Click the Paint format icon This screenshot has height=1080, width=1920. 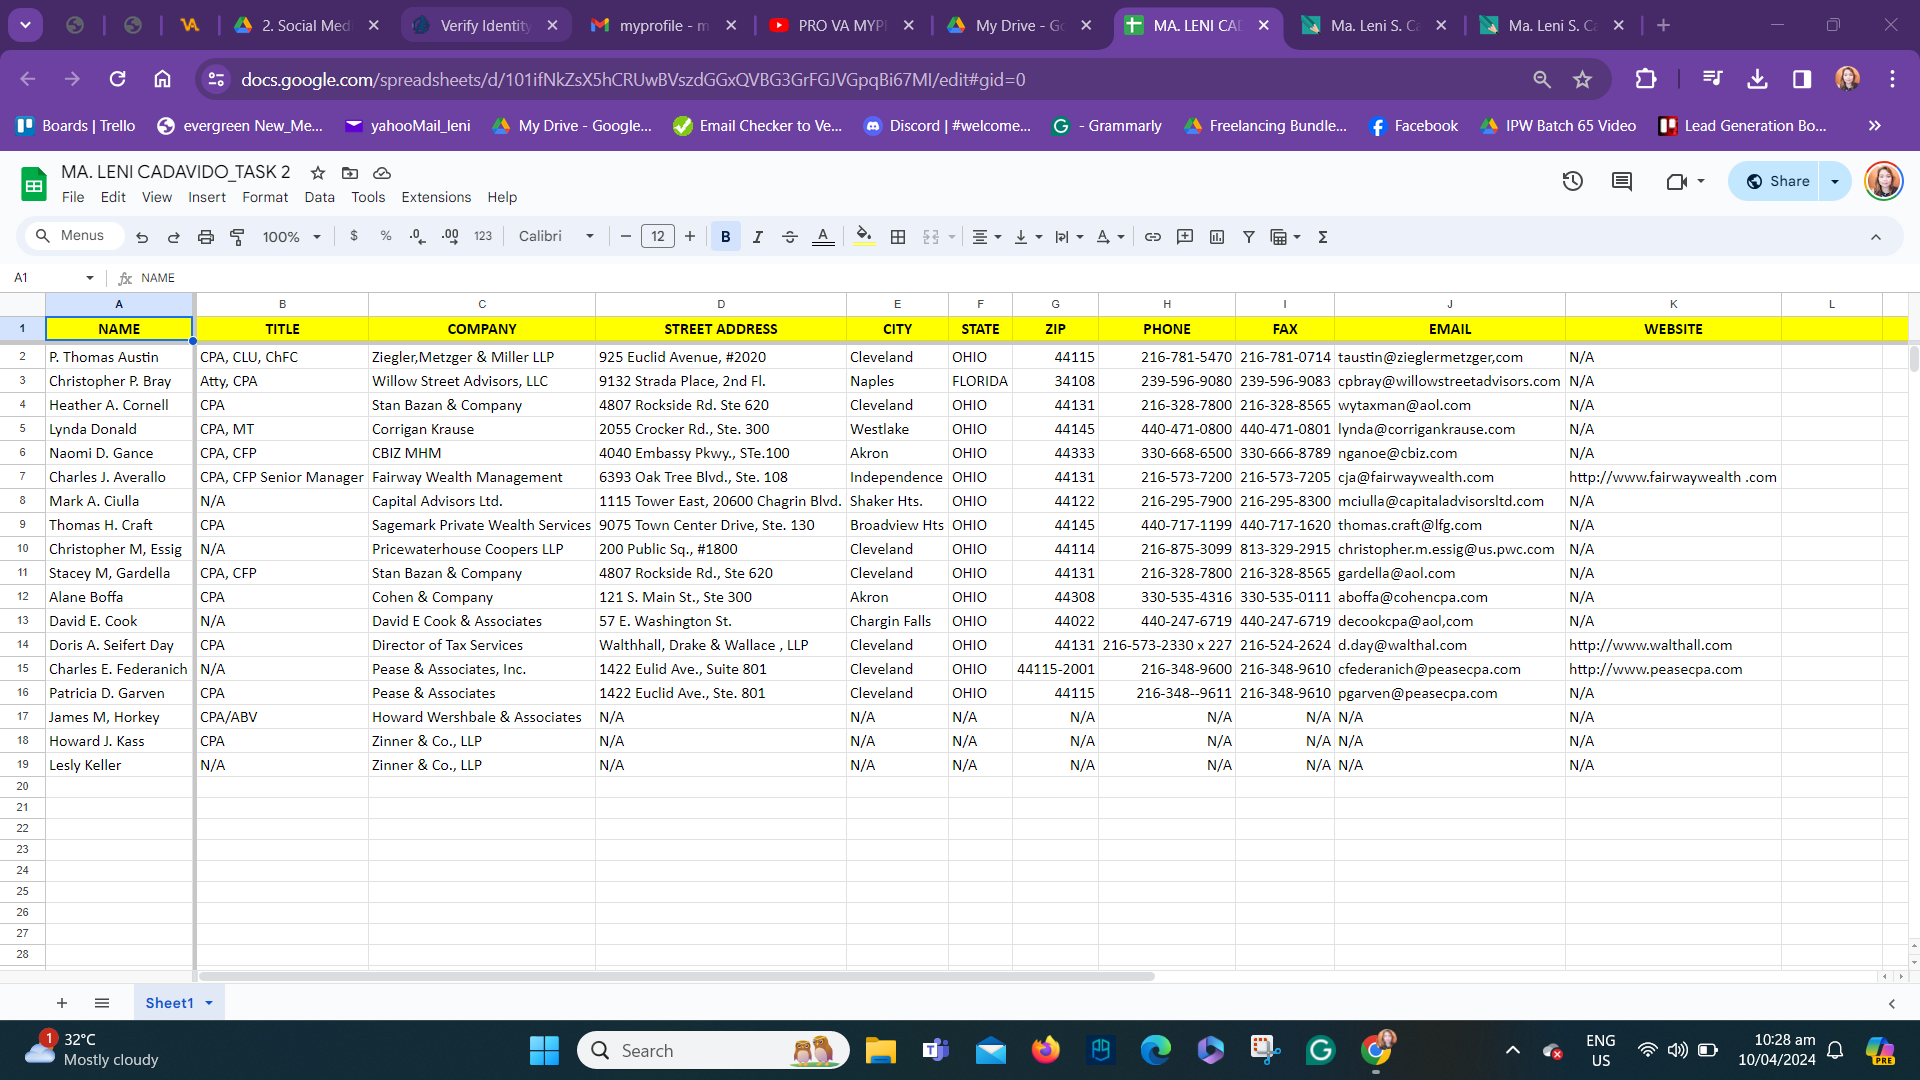coord(237,237)
